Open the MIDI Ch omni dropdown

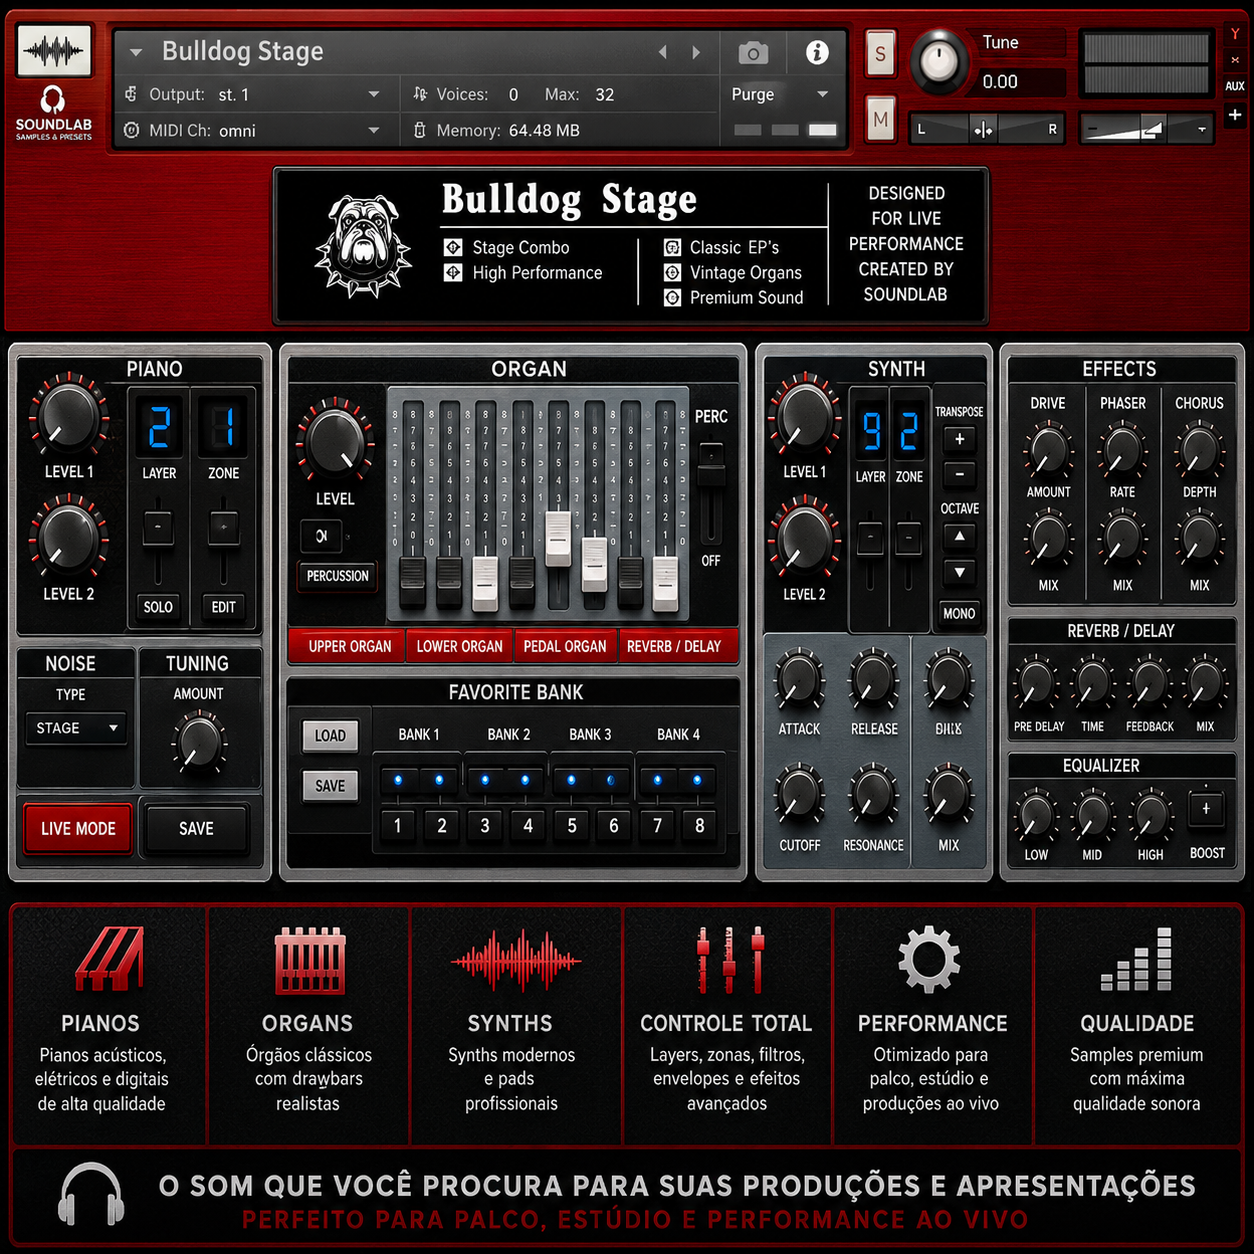click(373, 130)
